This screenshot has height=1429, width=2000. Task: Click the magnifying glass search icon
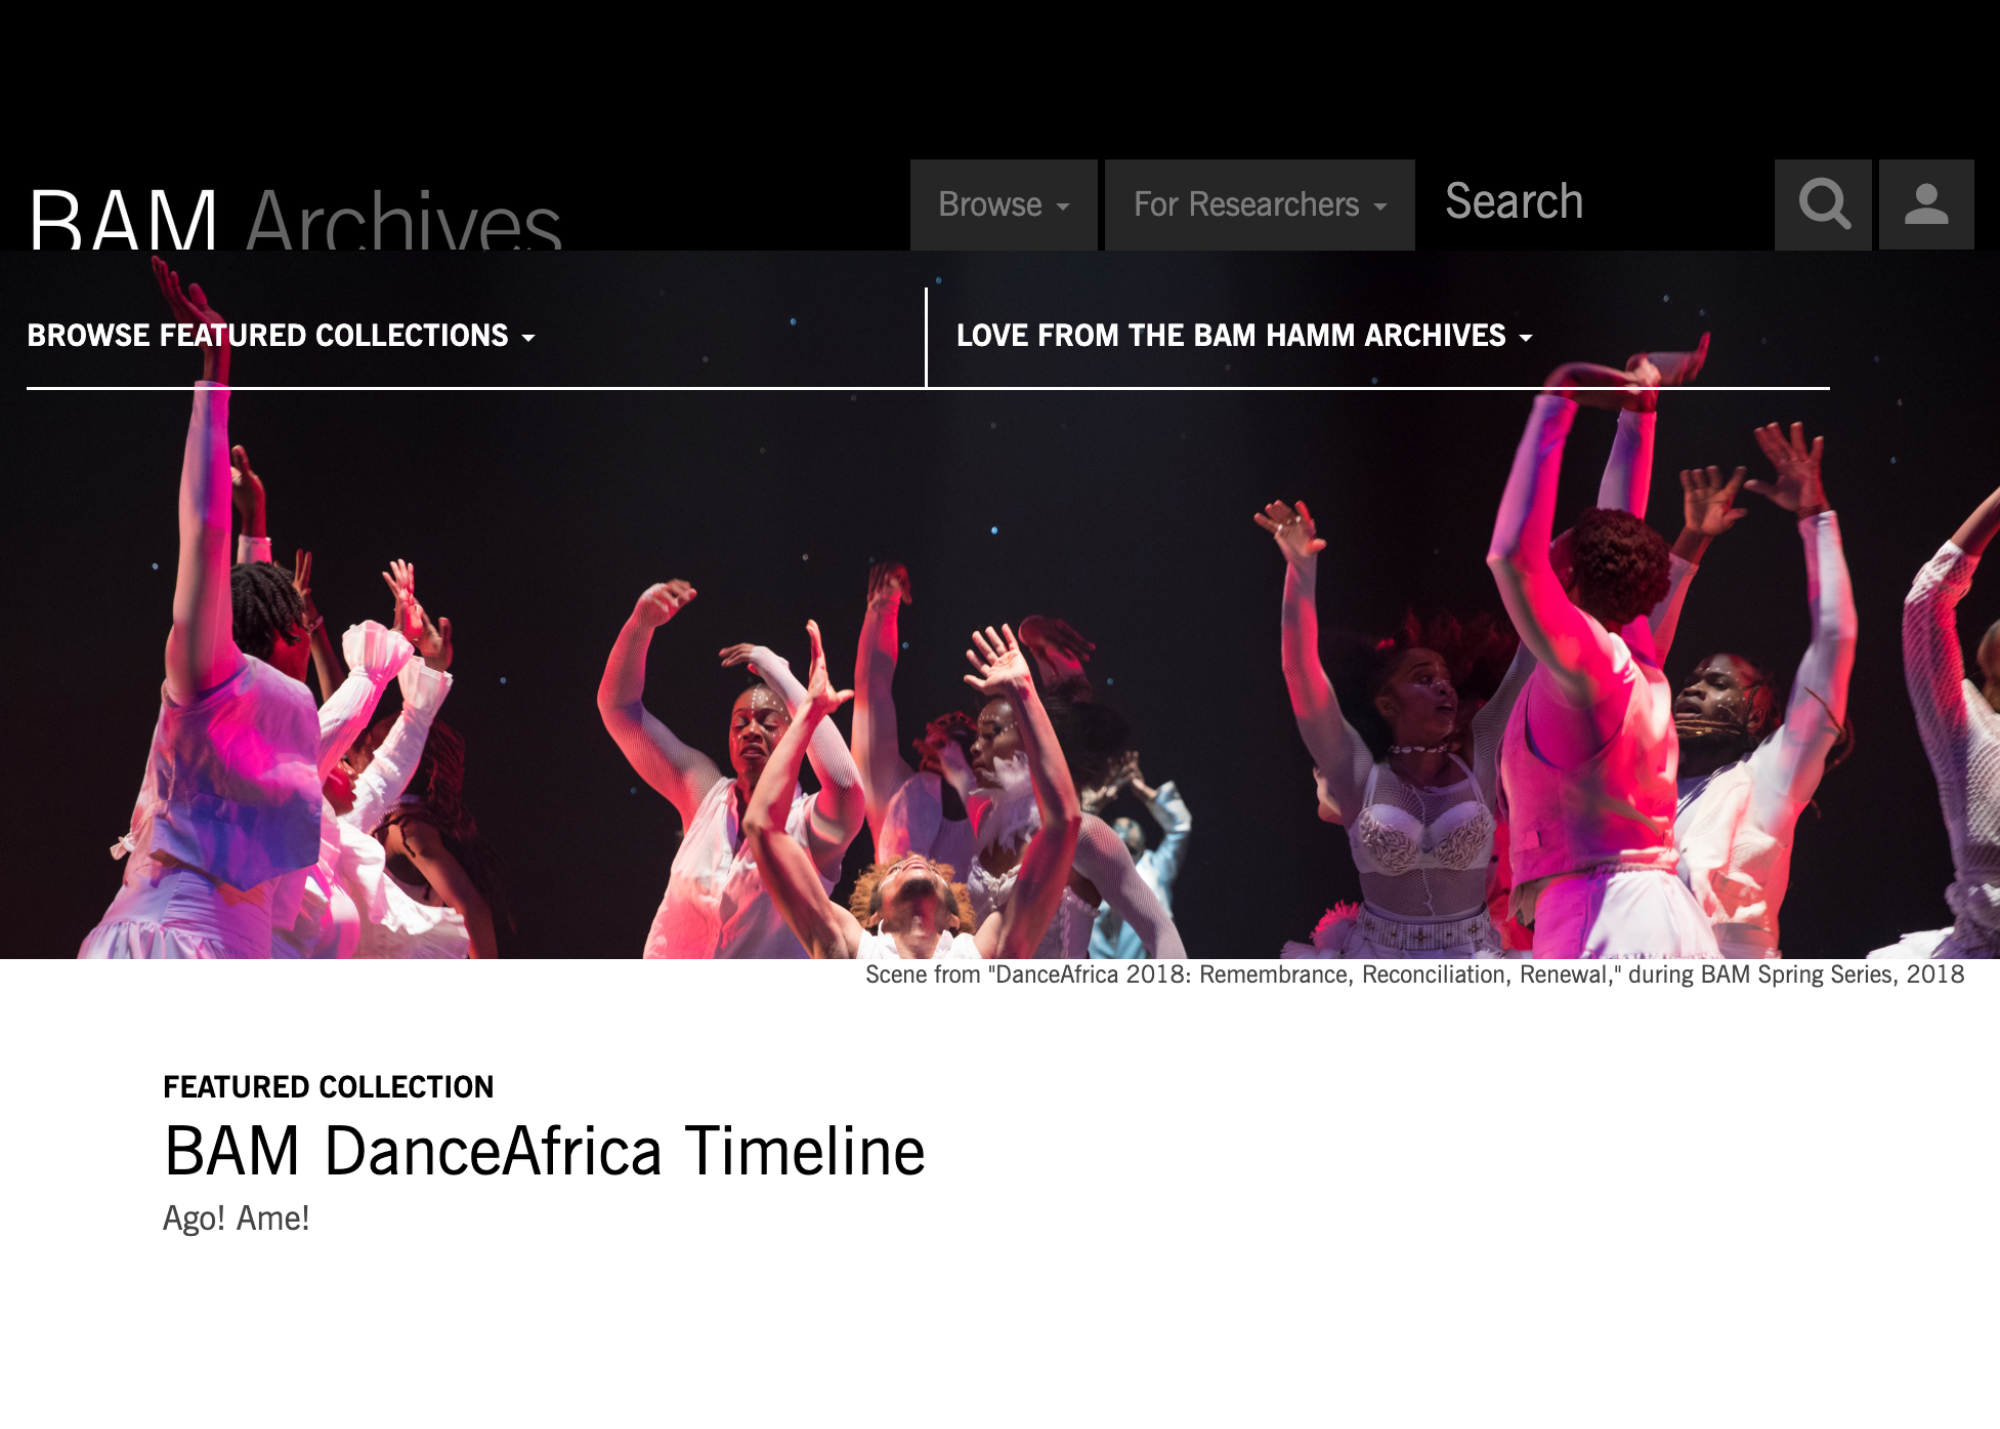click(x=1822, y=204)
